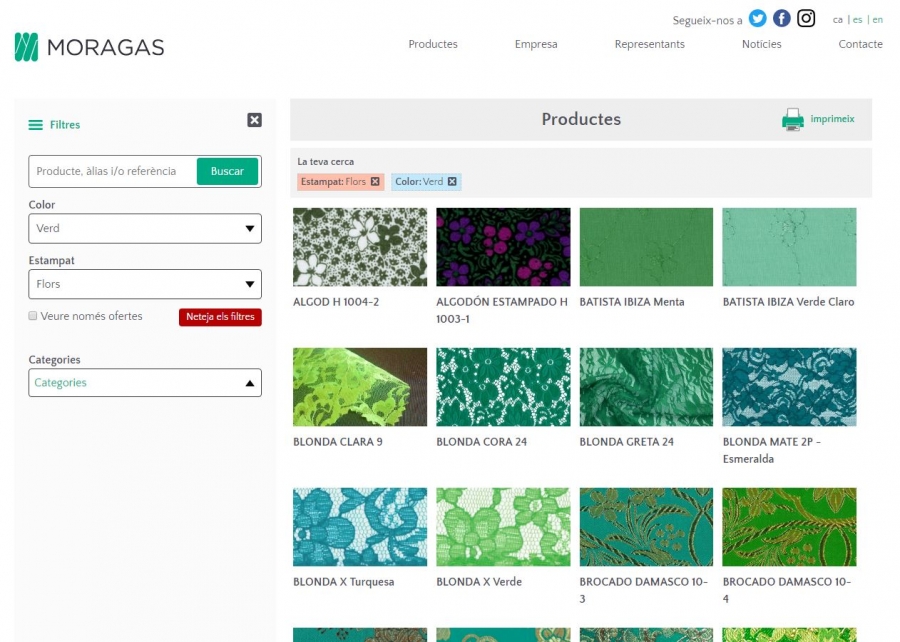
Task: Open BLONDA MATE 2P - Esmeralda thumbnail
Action: 789,387
